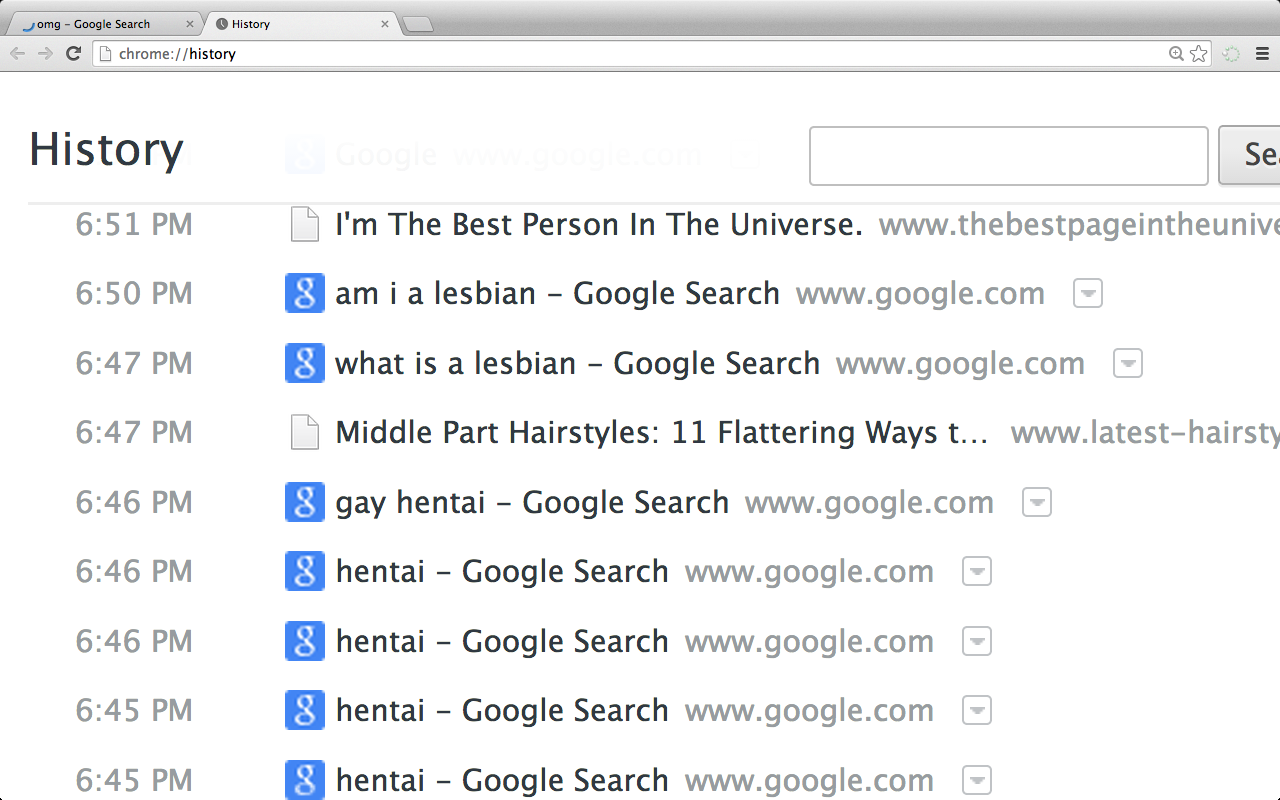This screenshot has width=1280, height=800.
Task: Click Google favicon of "what is a lesbian" row
Action: (305, 363)
